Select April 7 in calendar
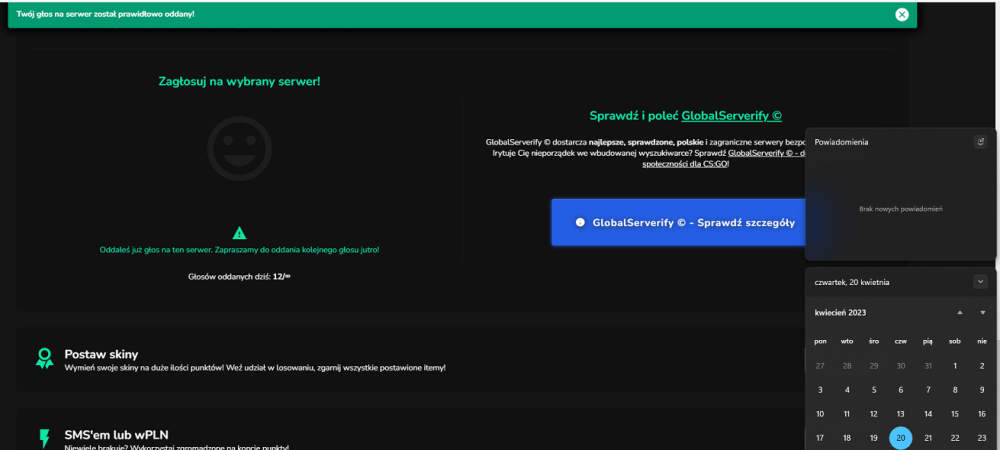Screen dimensions: 1000x450 pos(928,390)
